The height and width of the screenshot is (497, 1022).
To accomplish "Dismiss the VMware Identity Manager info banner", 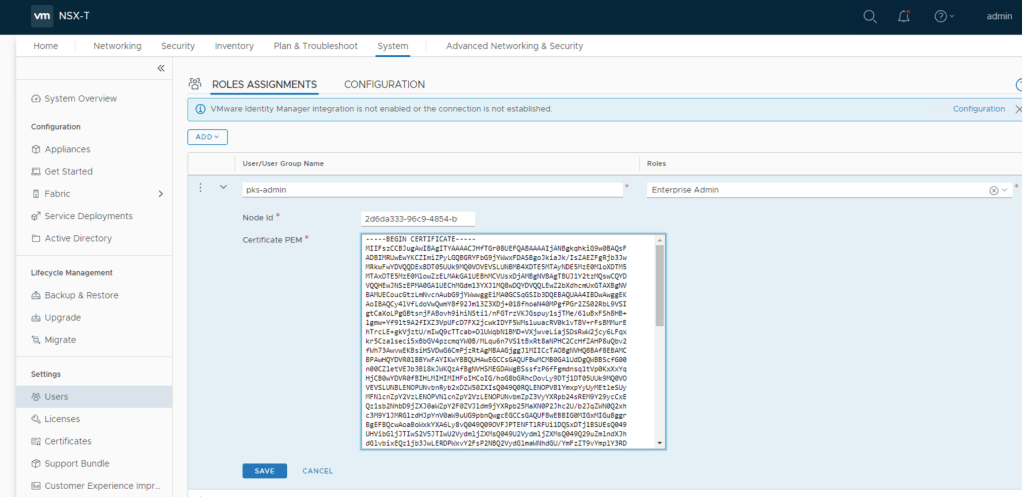I will point(1018,108).
